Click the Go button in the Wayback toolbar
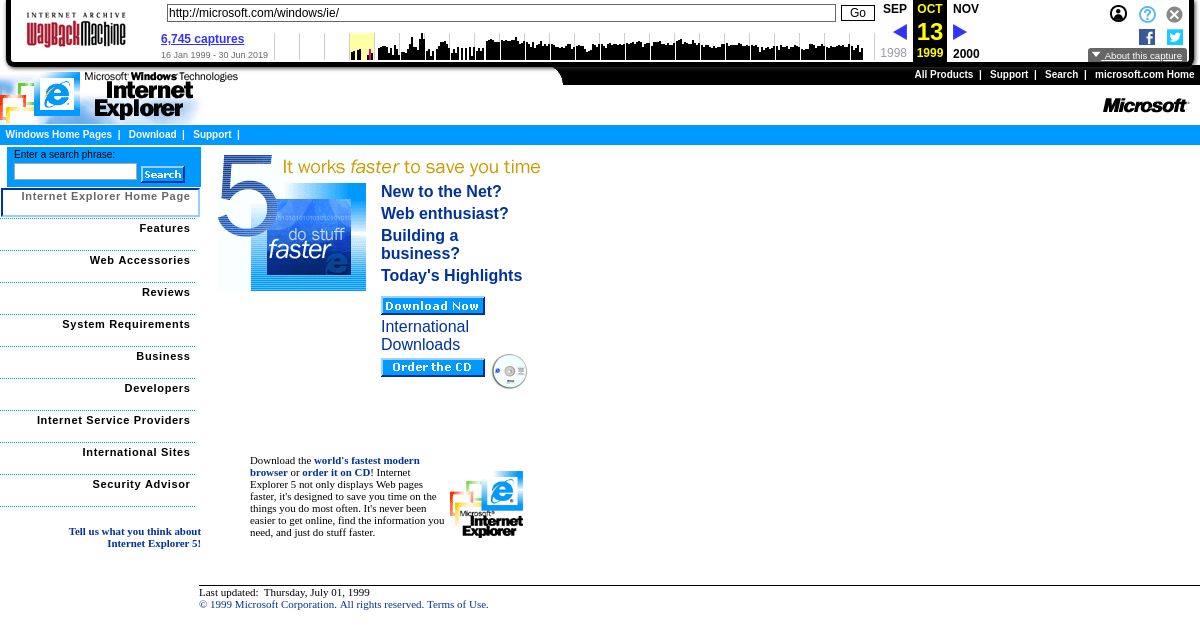The height and width of the screenshot is (630, 1200). click(x=857, y=13)
